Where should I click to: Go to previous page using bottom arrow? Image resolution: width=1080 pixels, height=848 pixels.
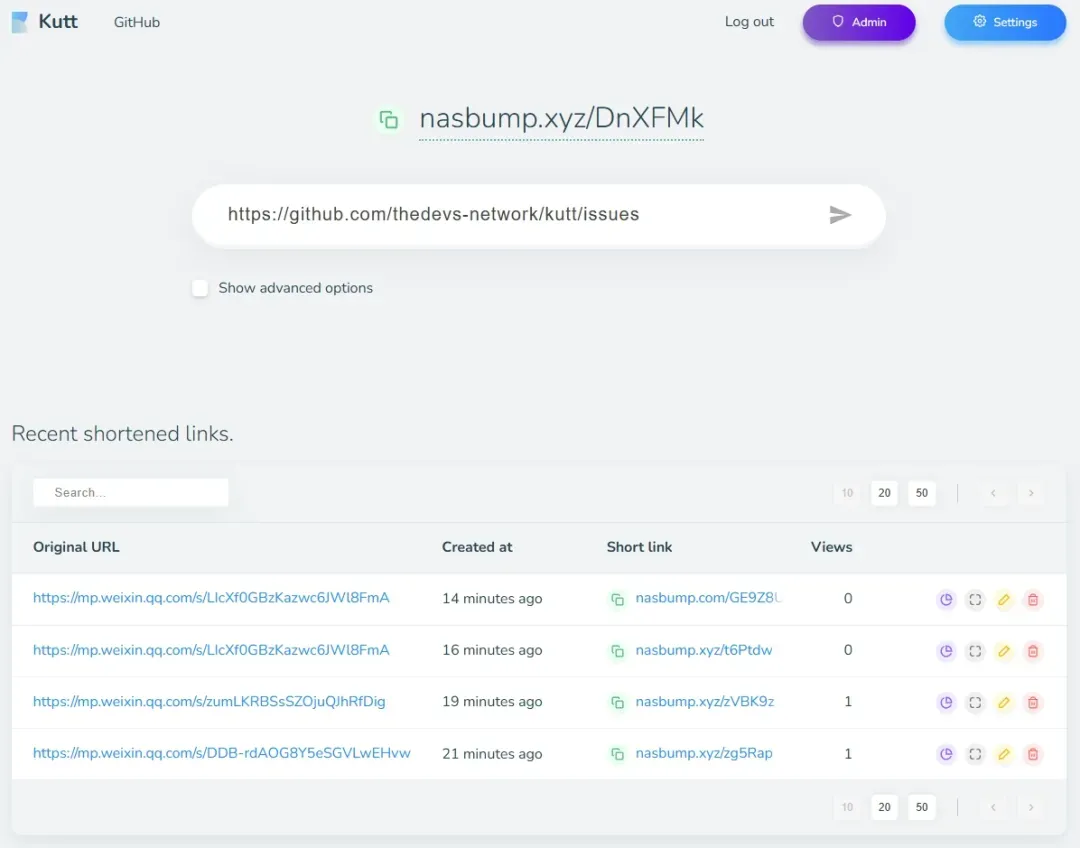993,807
